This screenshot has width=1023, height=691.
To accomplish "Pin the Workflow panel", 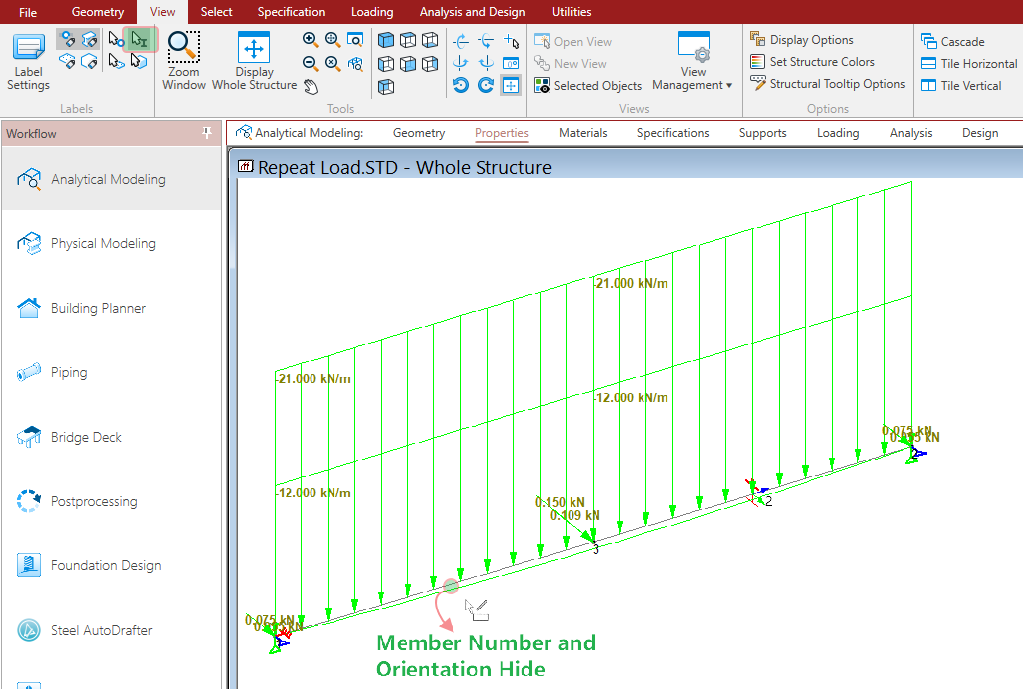I will pos(207,133).
